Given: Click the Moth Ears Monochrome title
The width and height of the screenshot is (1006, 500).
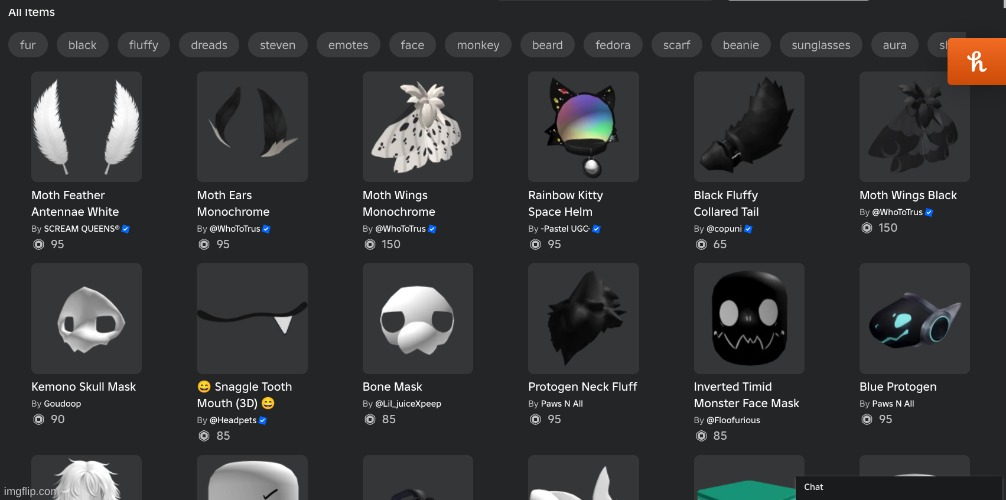Looking at the screenshot, I should click(x=234, y=203).
